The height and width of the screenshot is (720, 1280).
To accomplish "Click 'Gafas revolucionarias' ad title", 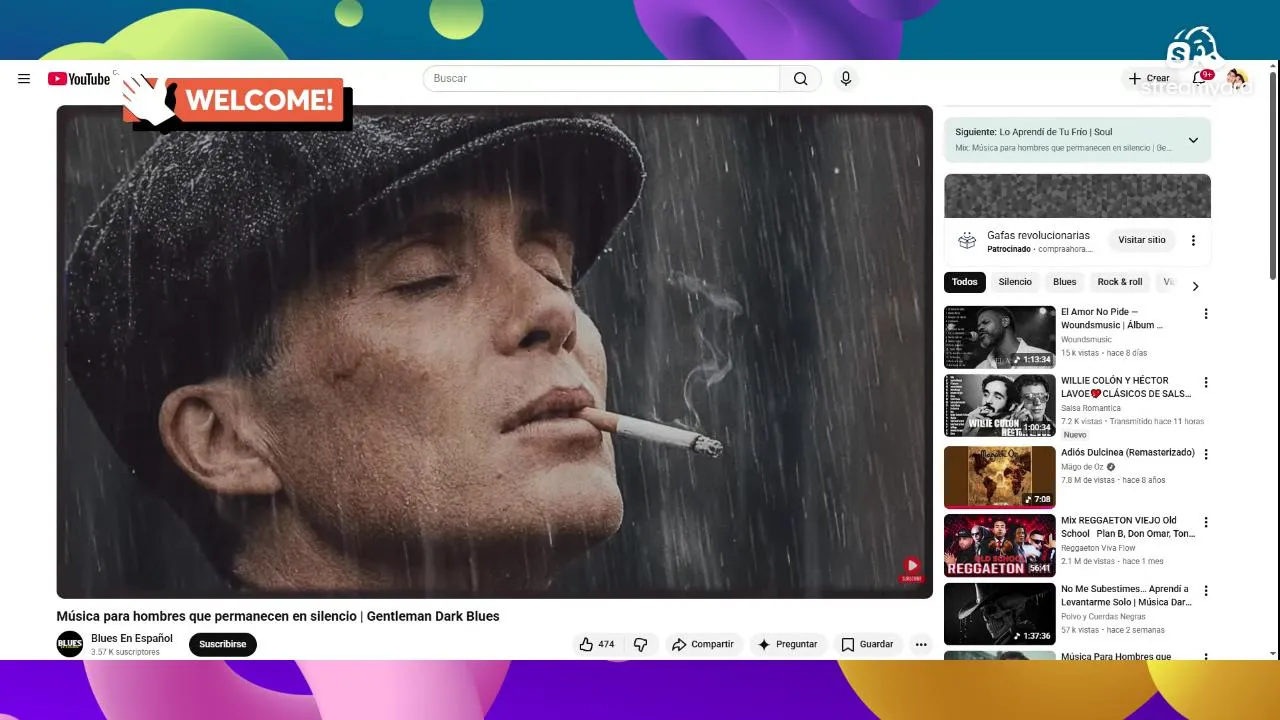I will (x=1038, y=236).
